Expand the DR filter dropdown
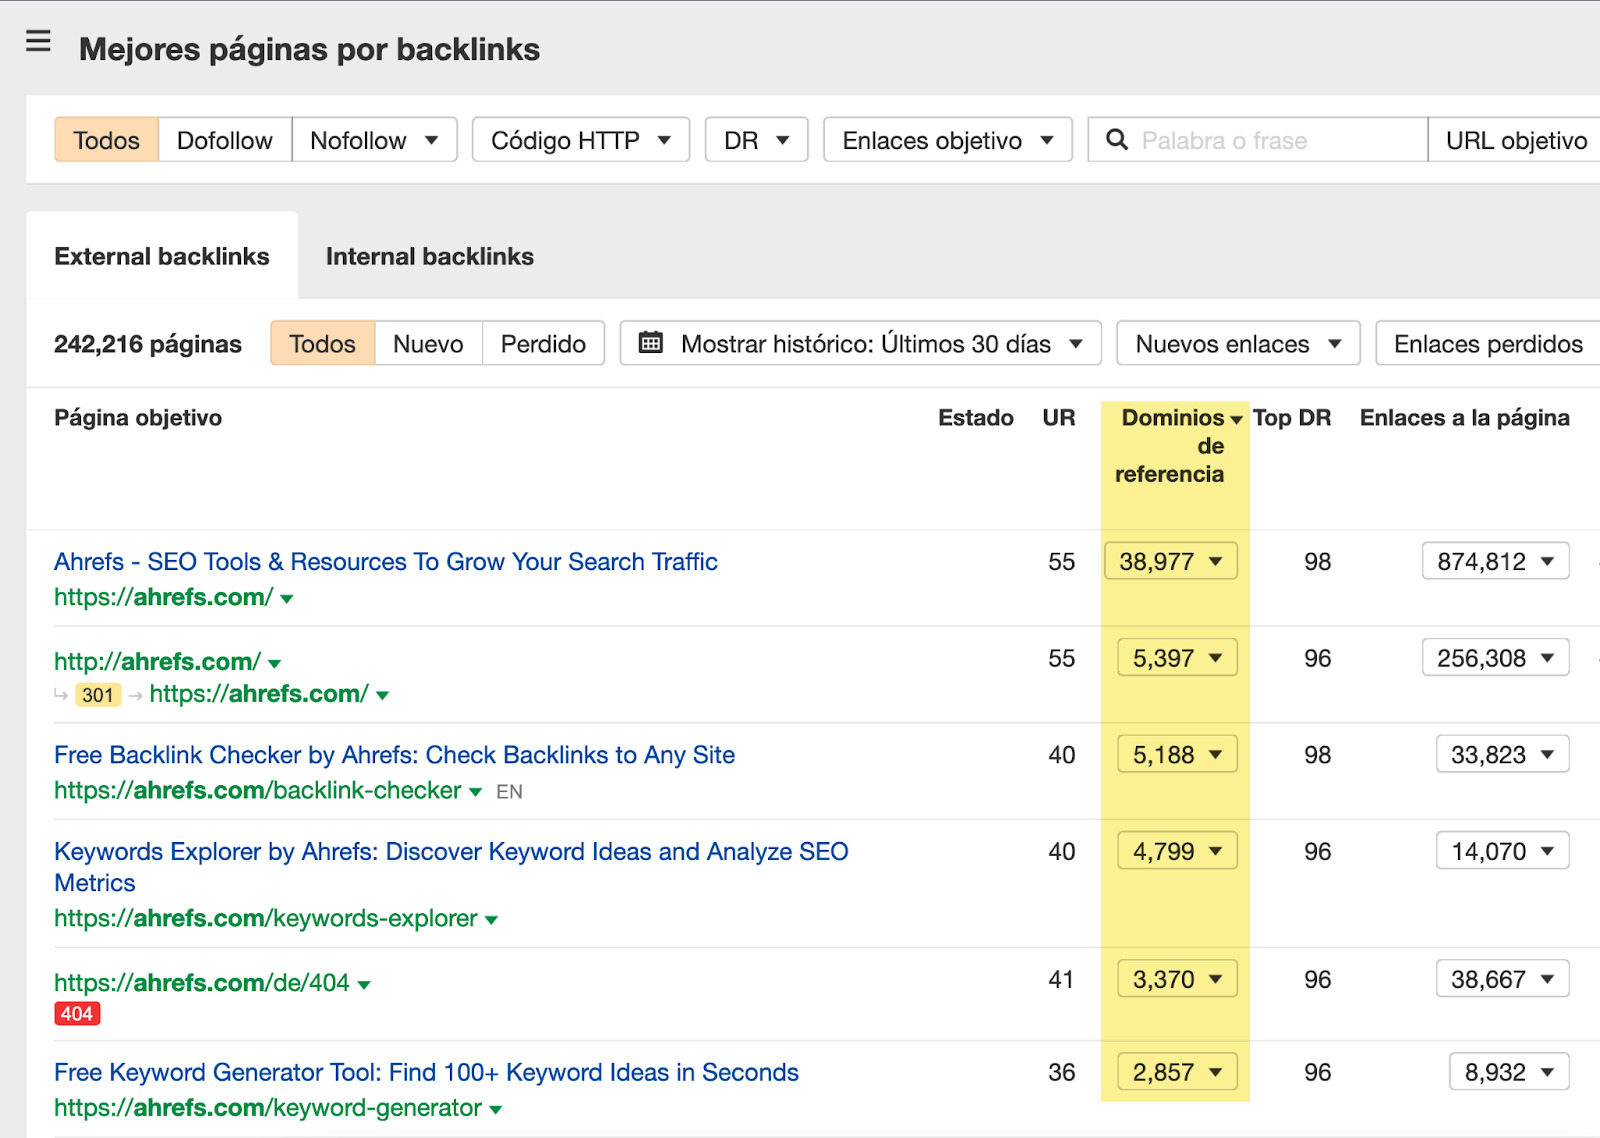1600x1138 pixels. pyautogui.click(x=756, y=140)
